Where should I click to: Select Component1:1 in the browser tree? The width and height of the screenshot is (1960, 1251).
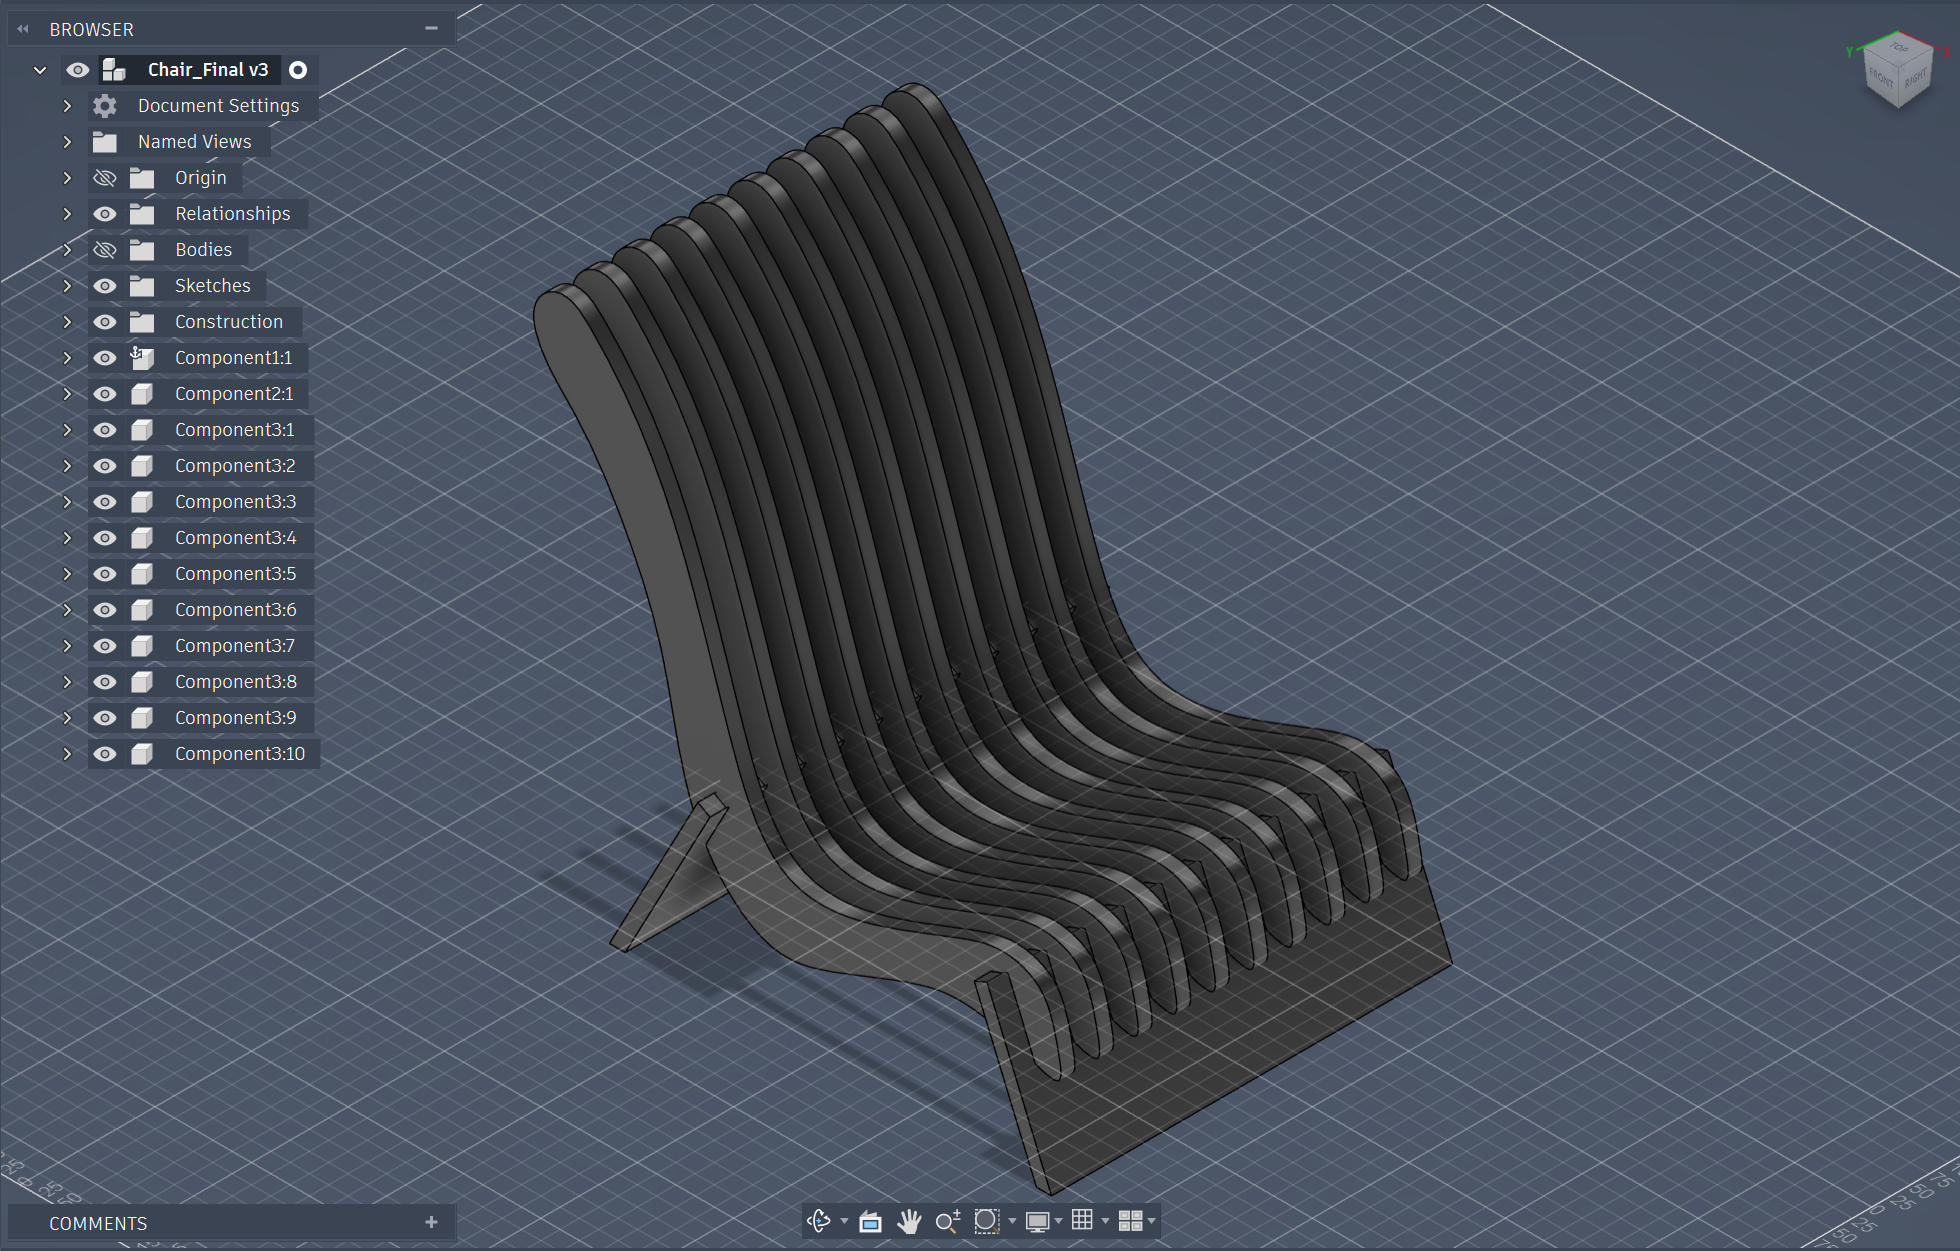click(233, 358)
